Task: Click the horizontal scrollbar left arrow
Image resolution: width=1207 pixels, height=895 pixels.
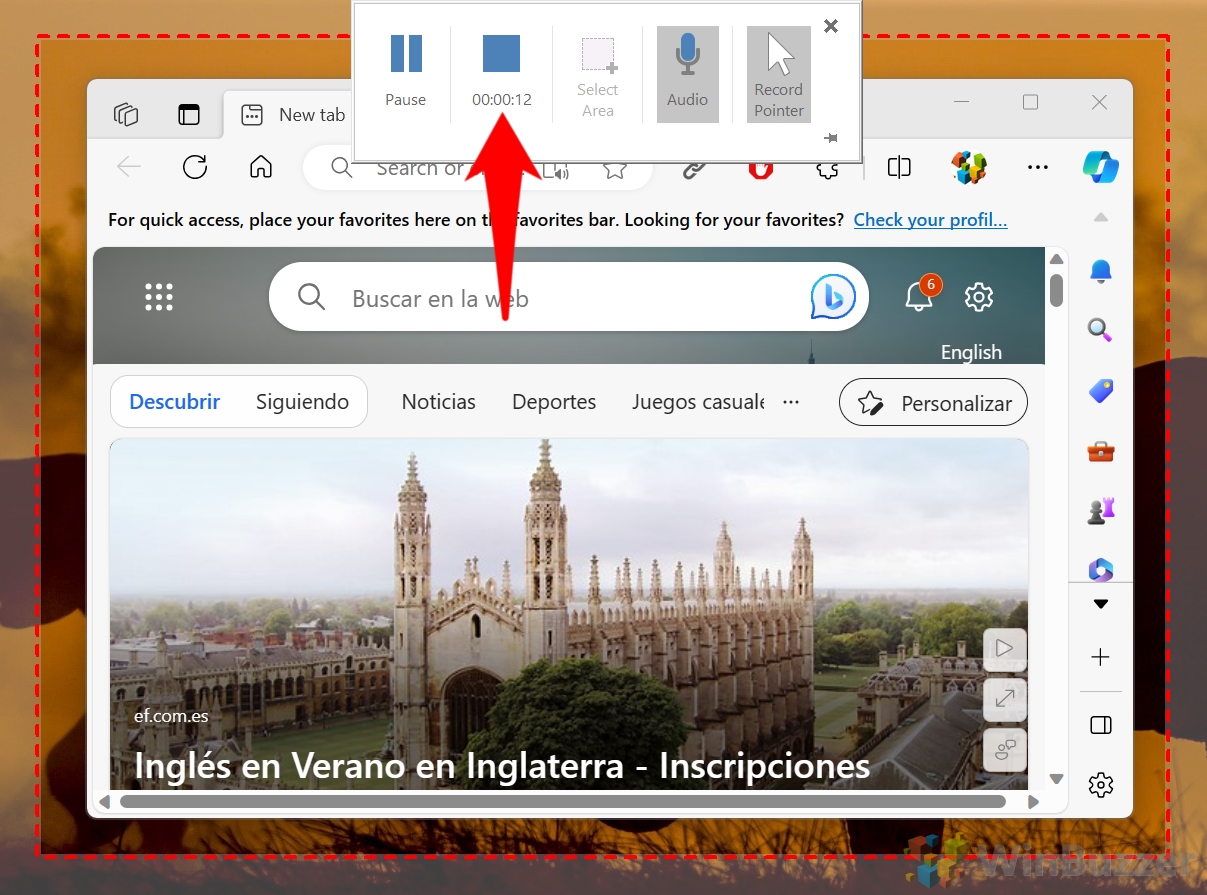Action: 104,802
